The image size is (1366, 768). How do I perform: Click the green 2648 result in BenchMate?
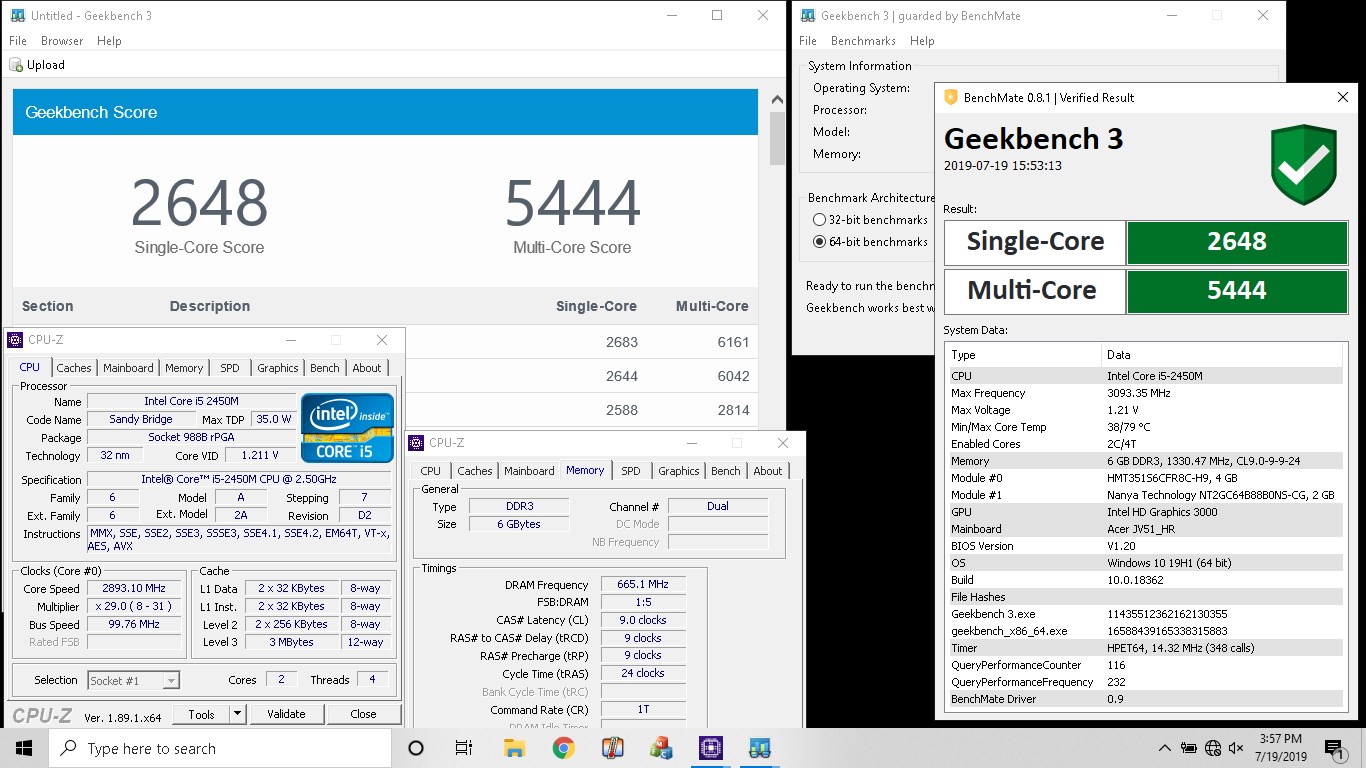pyautogui.click(x=1237, y=241)
